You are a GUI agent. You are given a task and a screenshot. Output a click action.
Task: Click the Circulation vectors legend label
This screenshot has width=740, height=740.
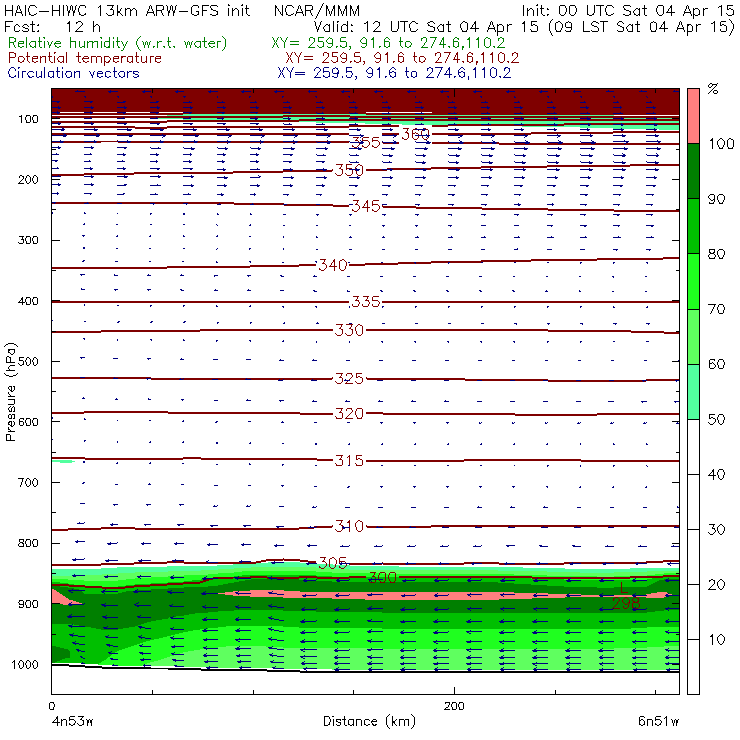tap(73, 73)
